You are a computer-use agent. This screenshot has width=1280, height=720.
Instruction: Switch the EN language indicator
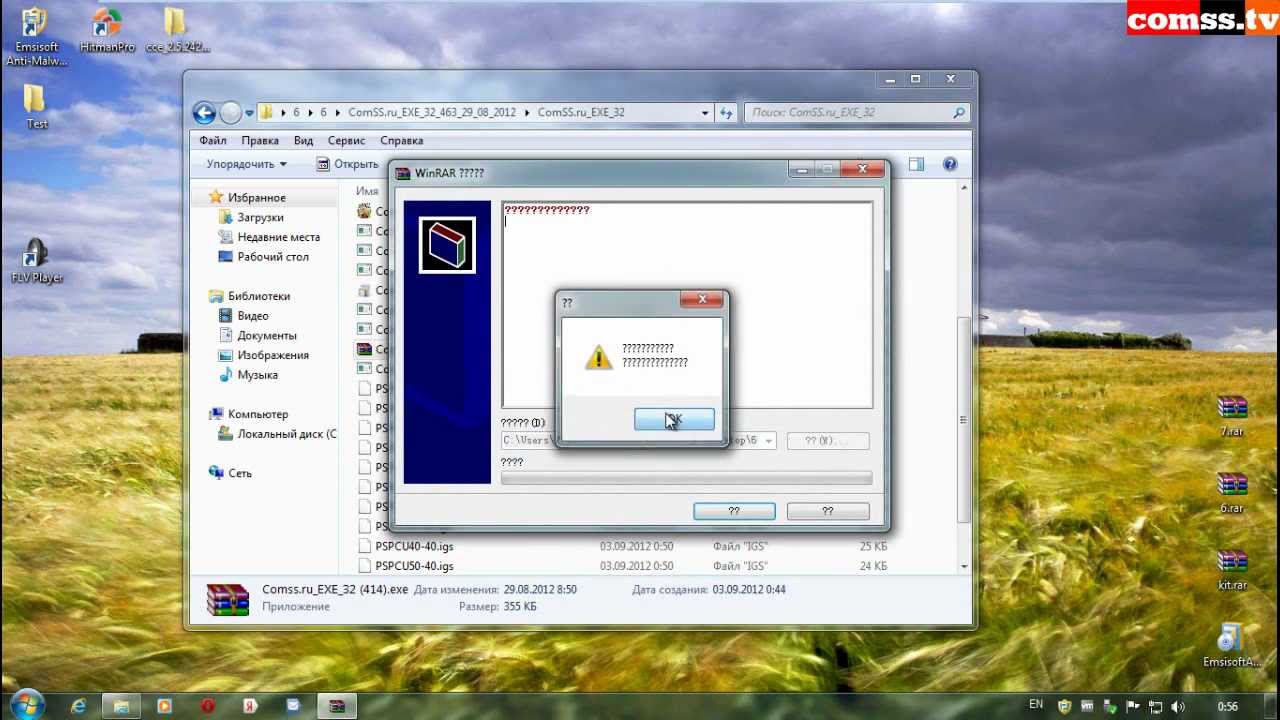(x=1036, y=705)
